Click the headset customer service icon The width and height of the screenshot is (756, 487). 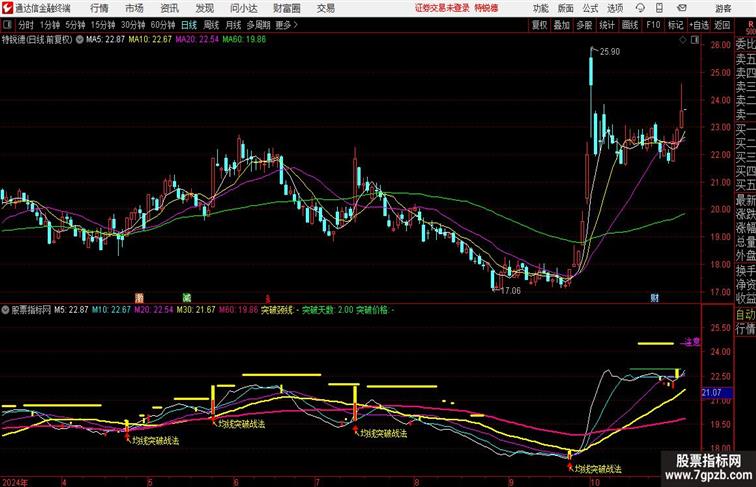pyautogui.click(x=640, y=8)
